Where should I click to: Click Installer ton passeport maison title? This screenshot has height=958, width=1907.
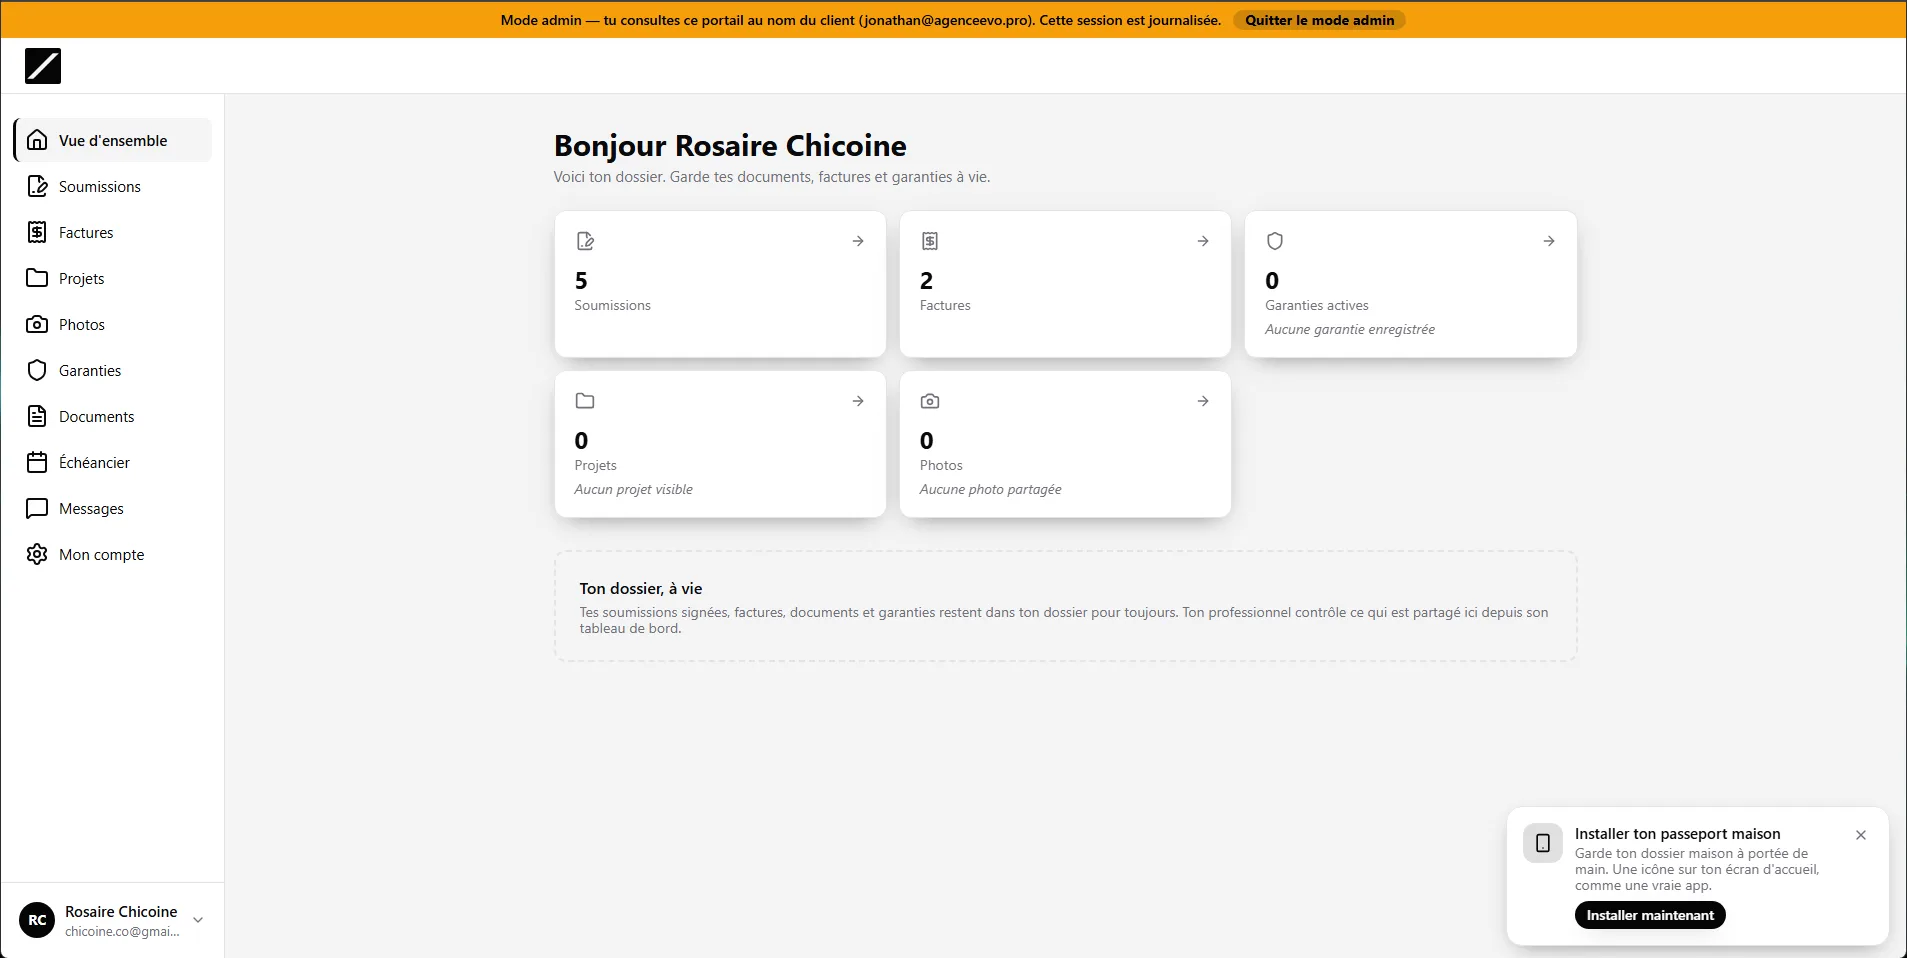1677,834
